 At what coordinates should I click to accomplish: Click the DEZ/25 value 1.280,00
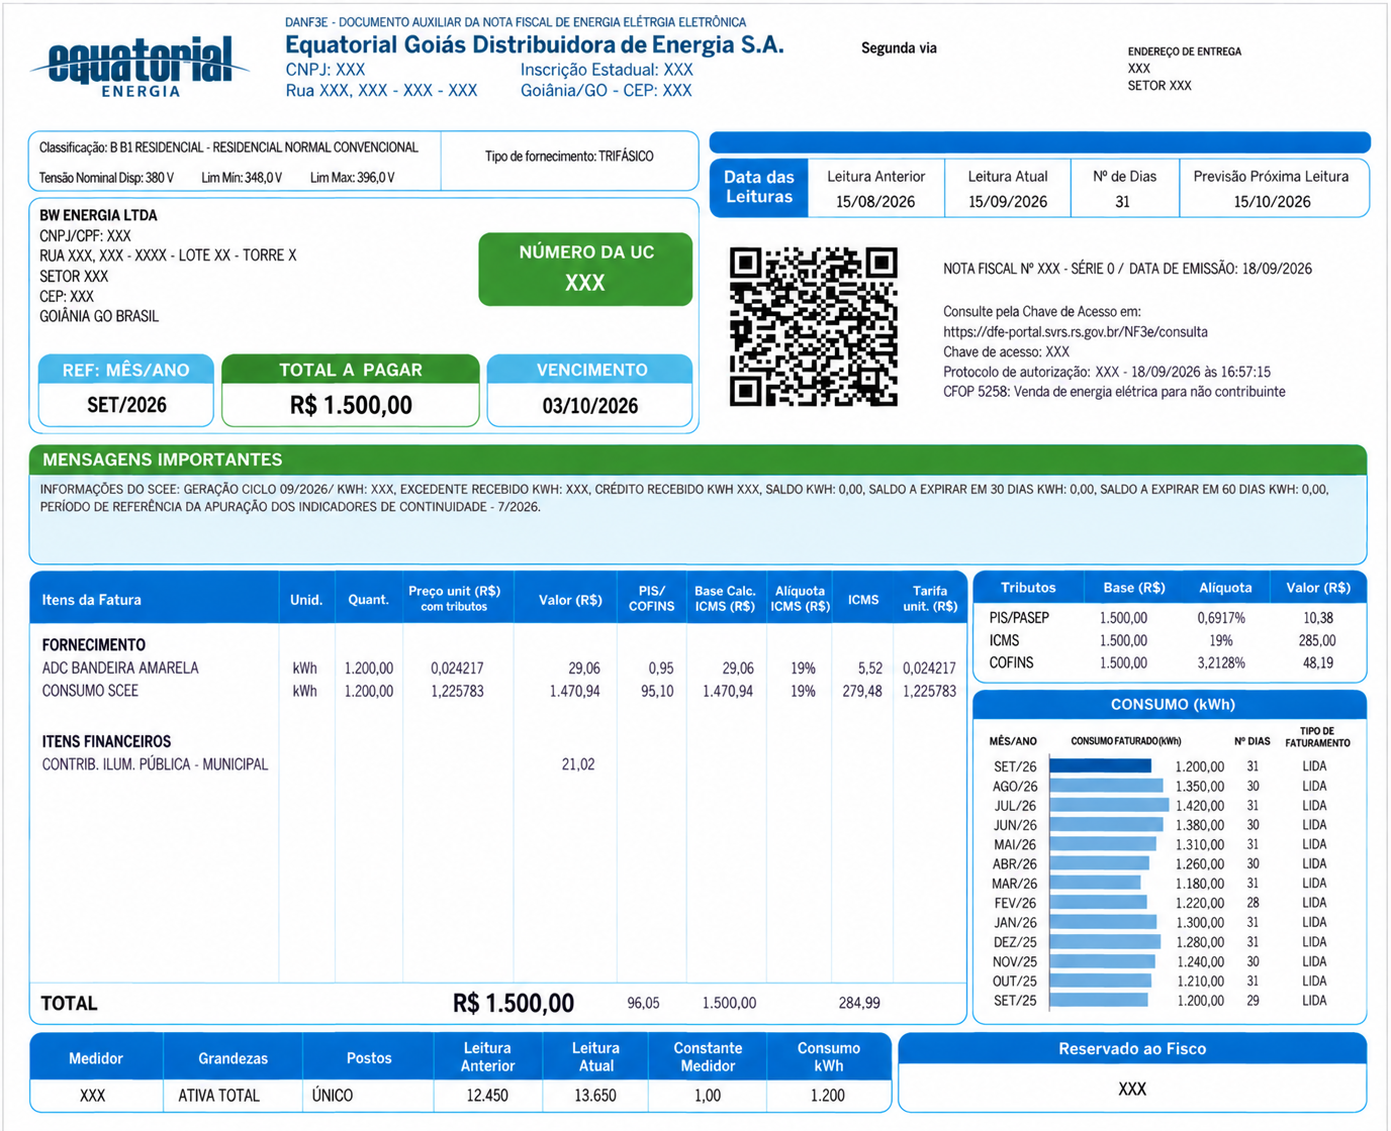(x=1199, y=942)
